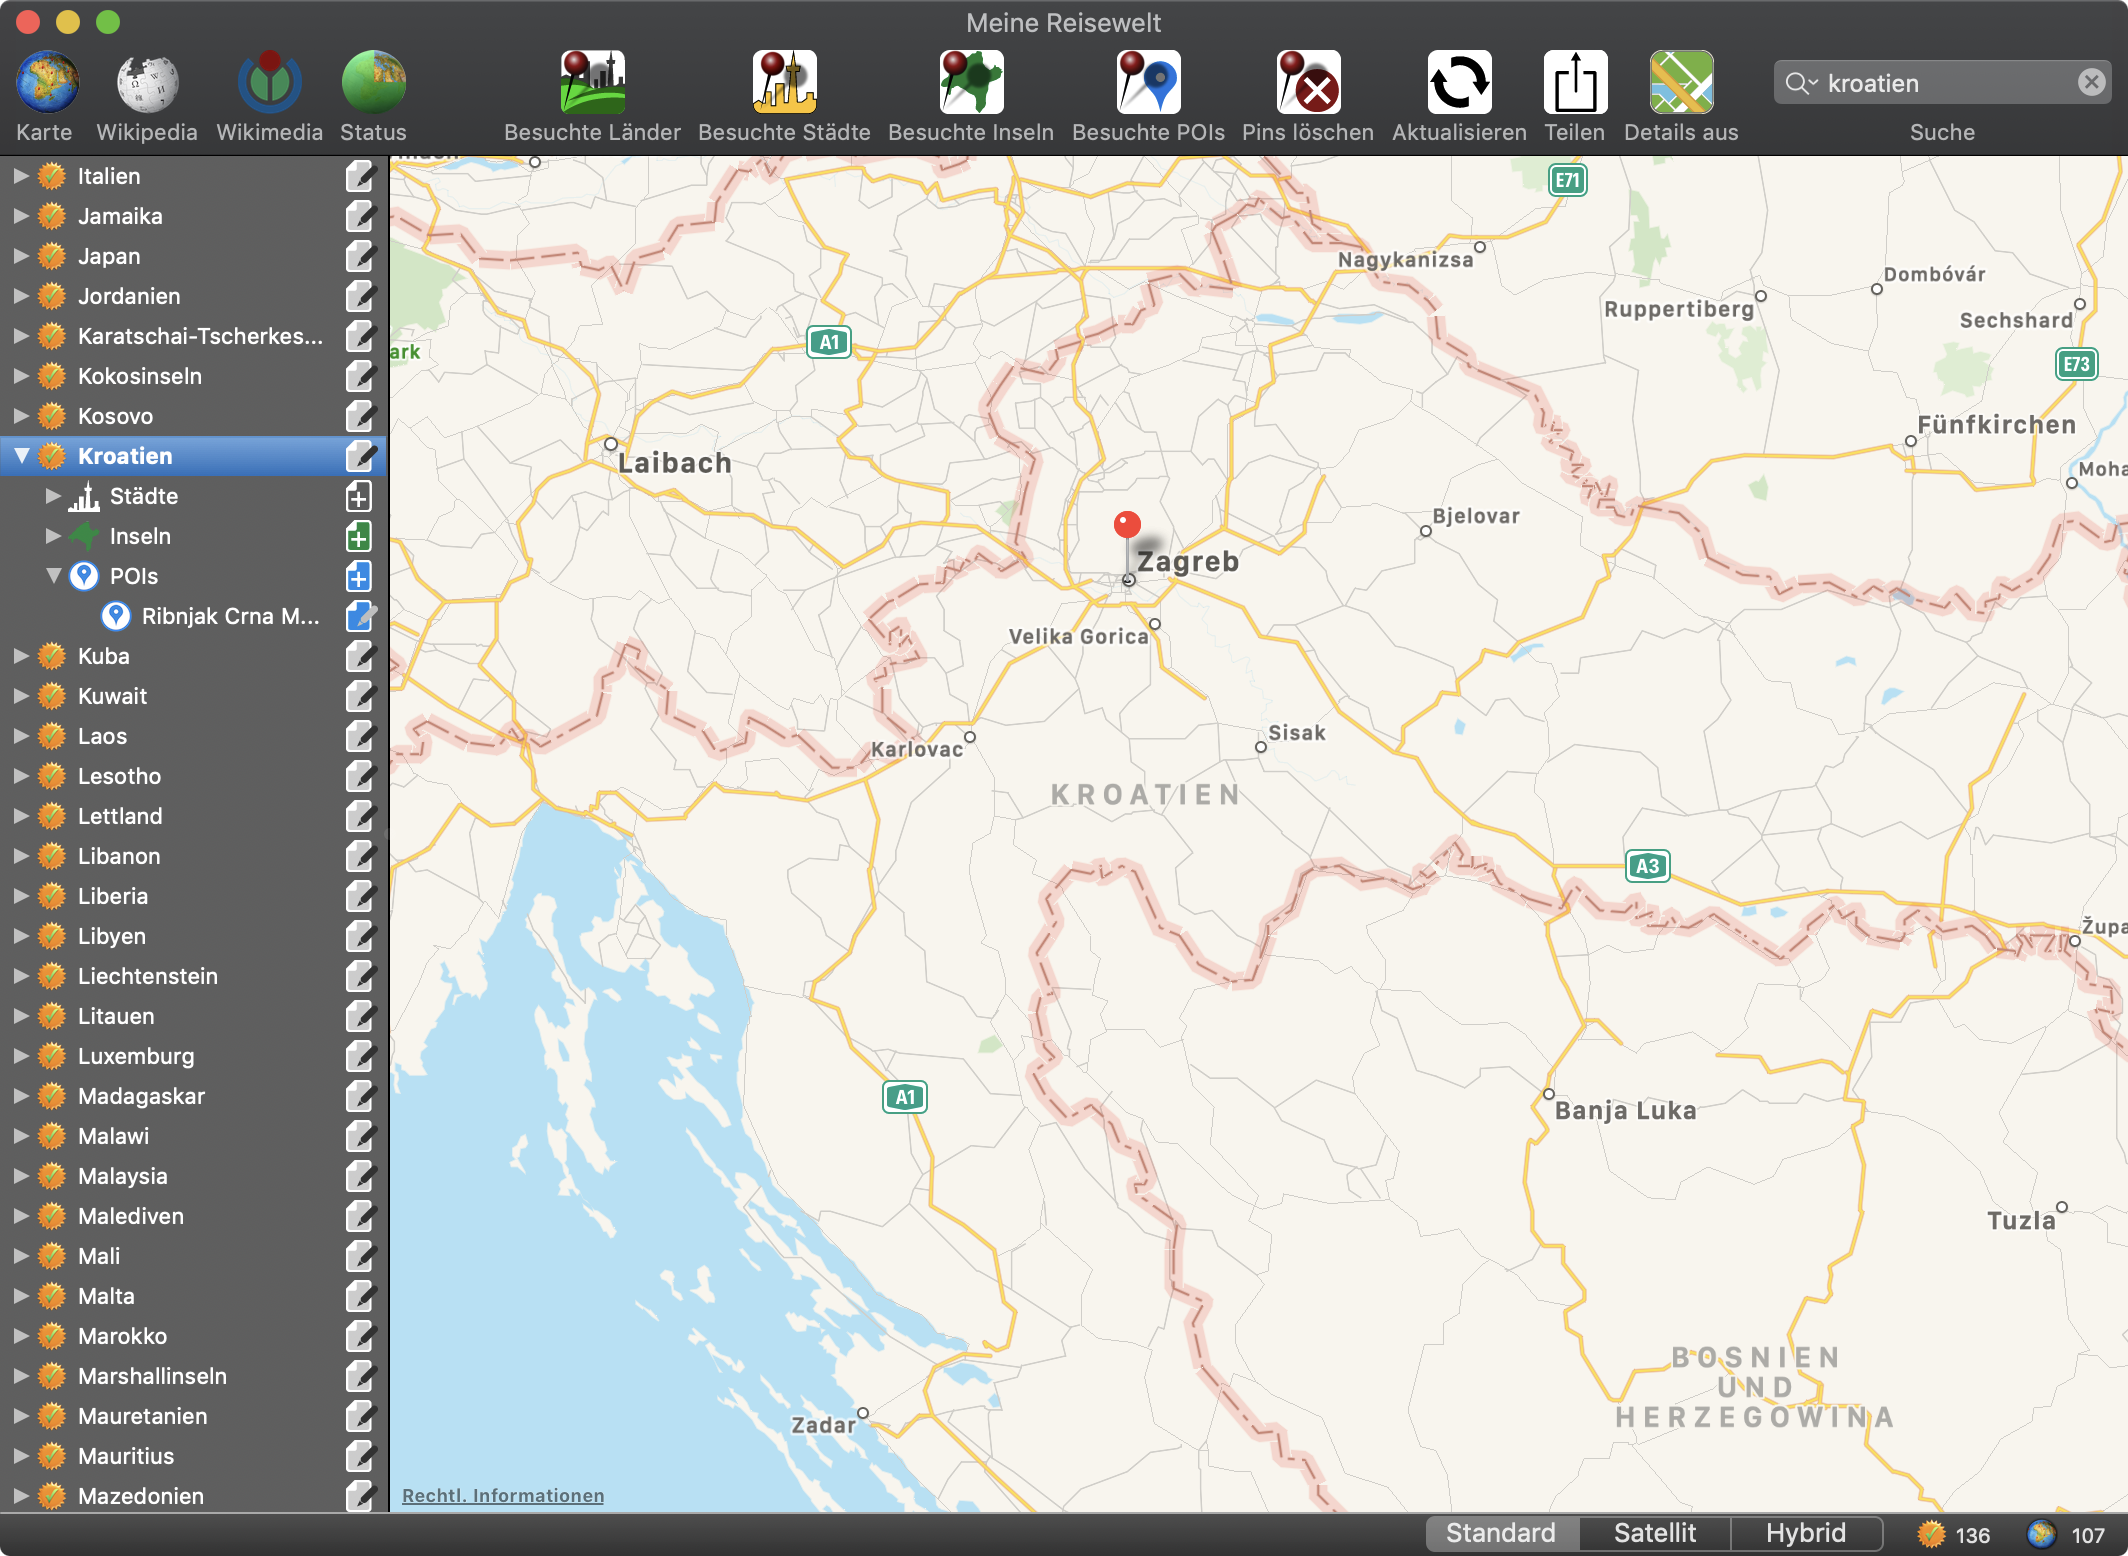The width and height of the screenshot is (2128, 1556).
Task: Add a city with Städte plus icon
Action: click(358, 496)
